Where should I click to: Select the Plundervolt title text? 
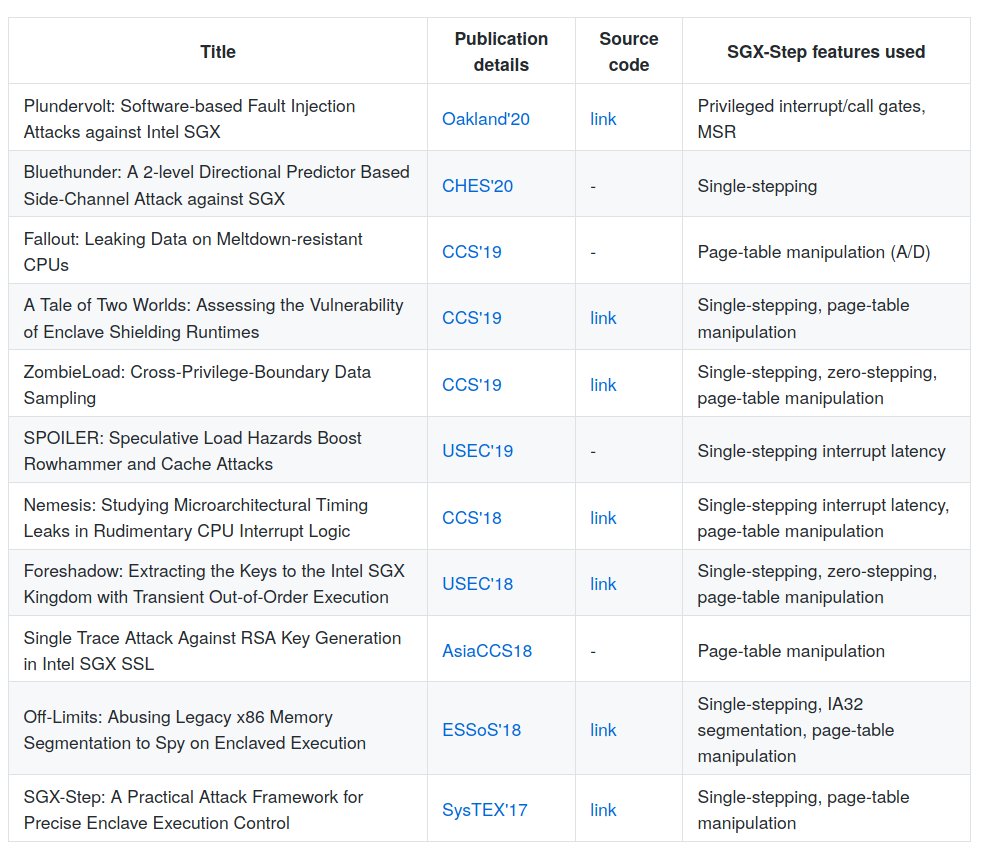[x=189, y=119]
